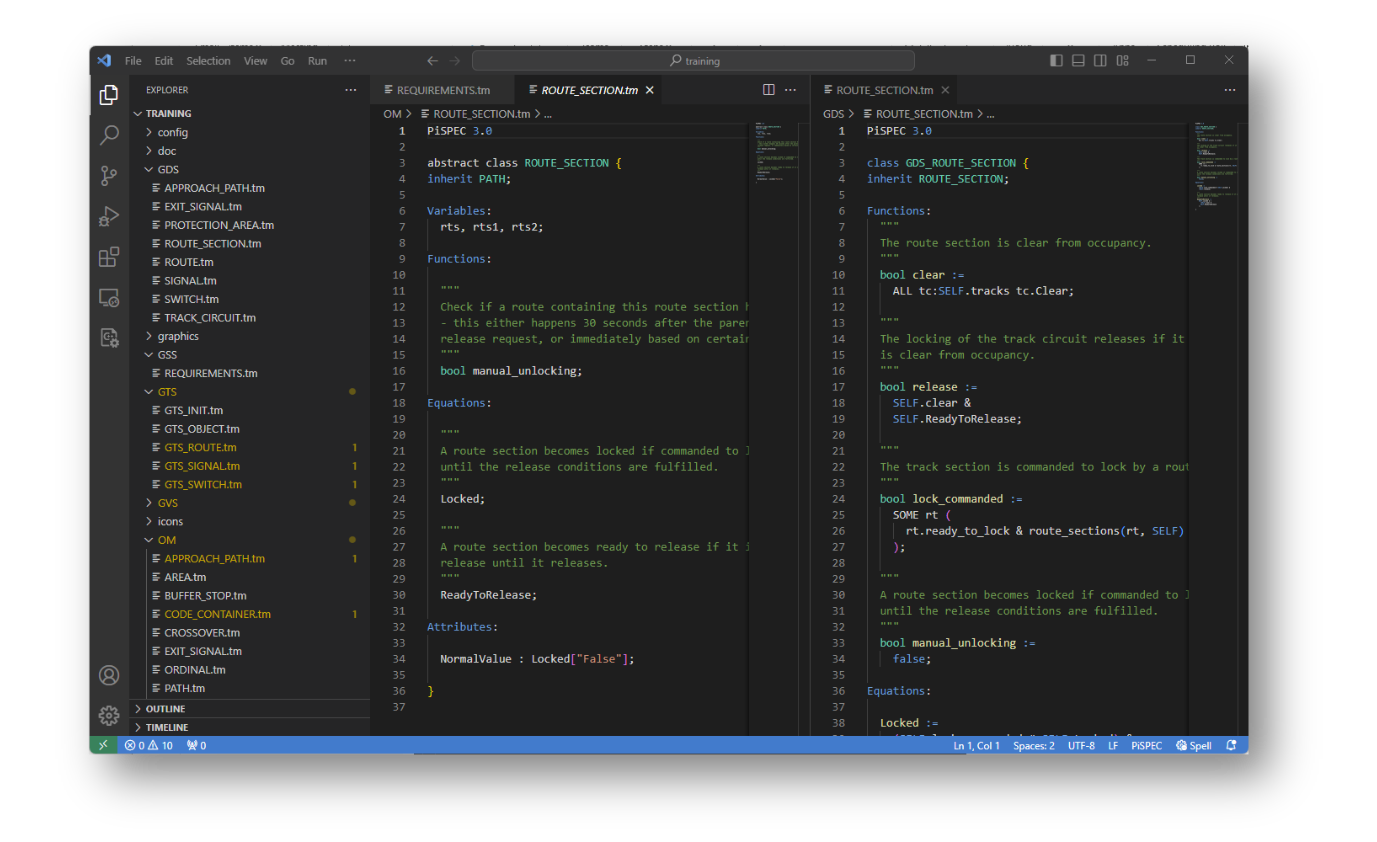Screen dimensions: 1377x842
Task: Open the Run menu
Action: (317, 60)
